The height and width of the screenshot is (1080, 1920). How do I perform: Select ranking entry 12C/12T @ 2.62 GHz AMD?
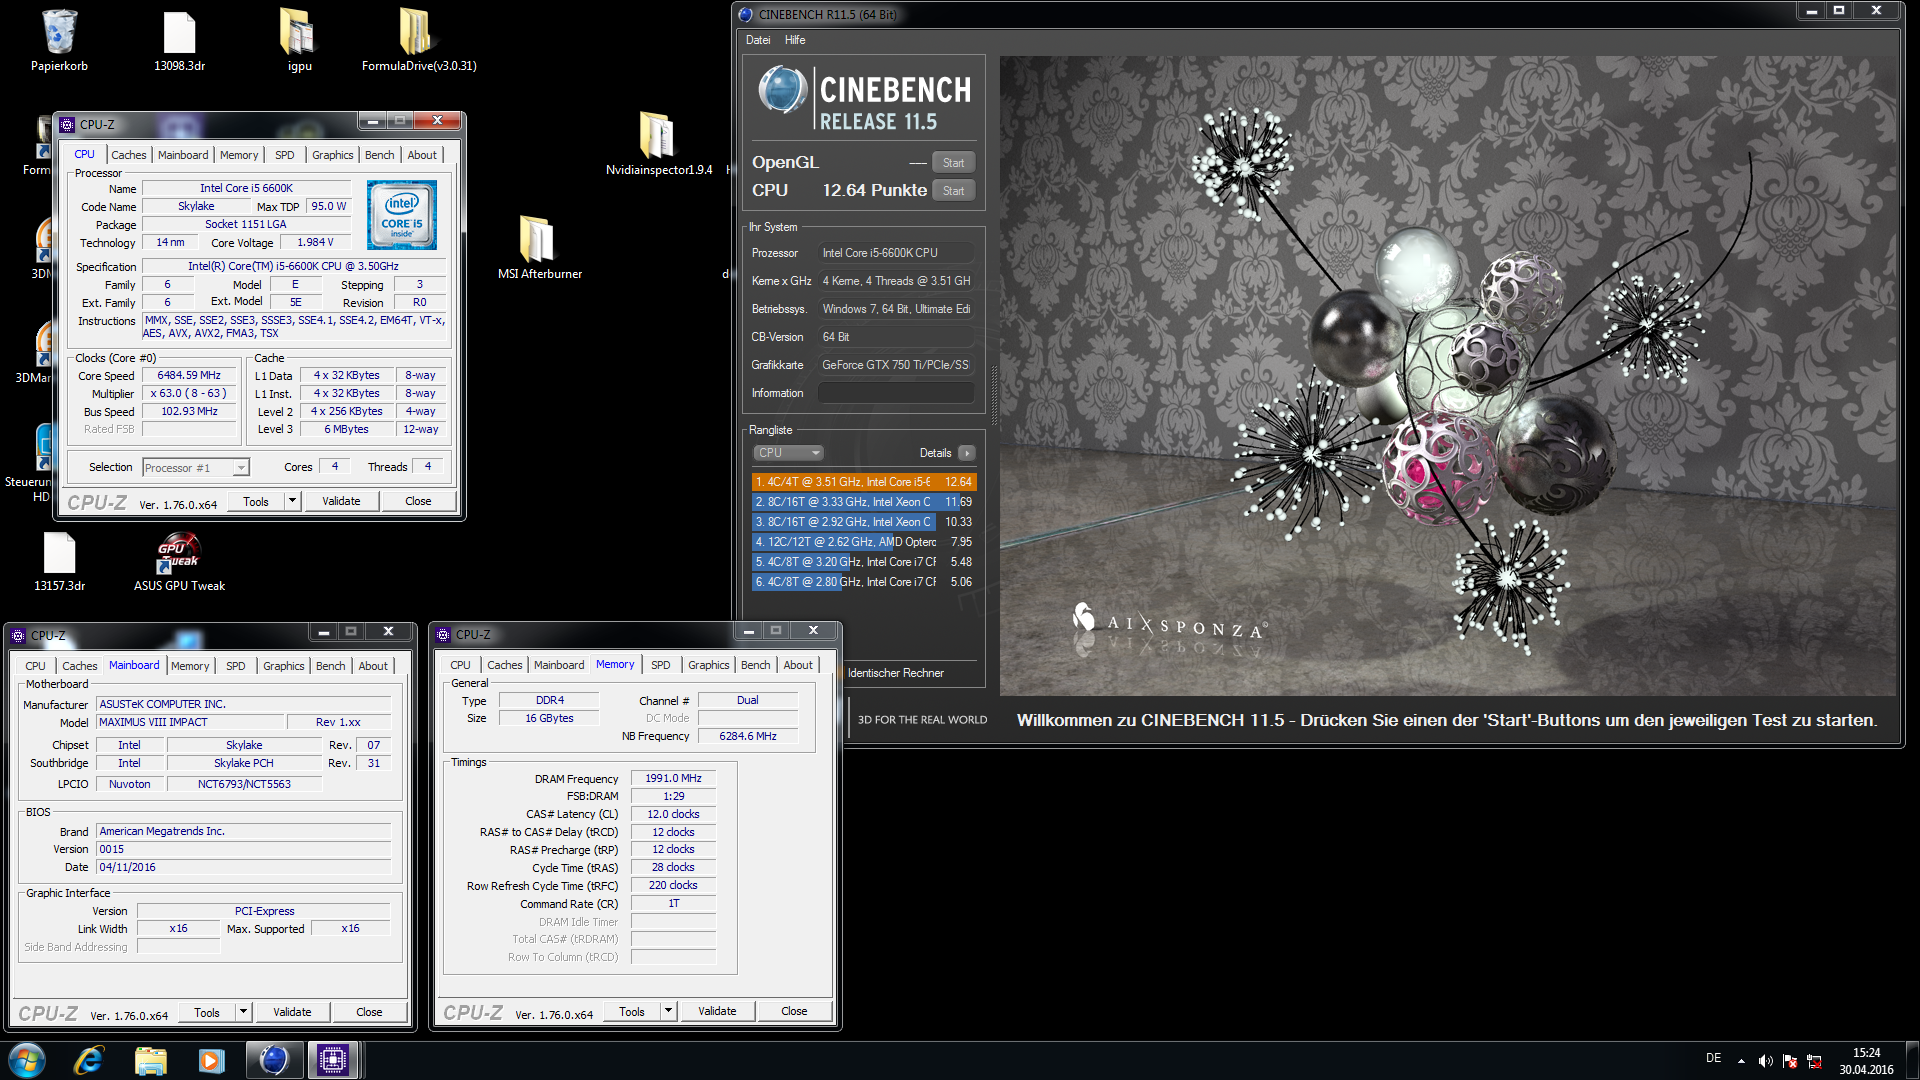(x=864, y=542)
